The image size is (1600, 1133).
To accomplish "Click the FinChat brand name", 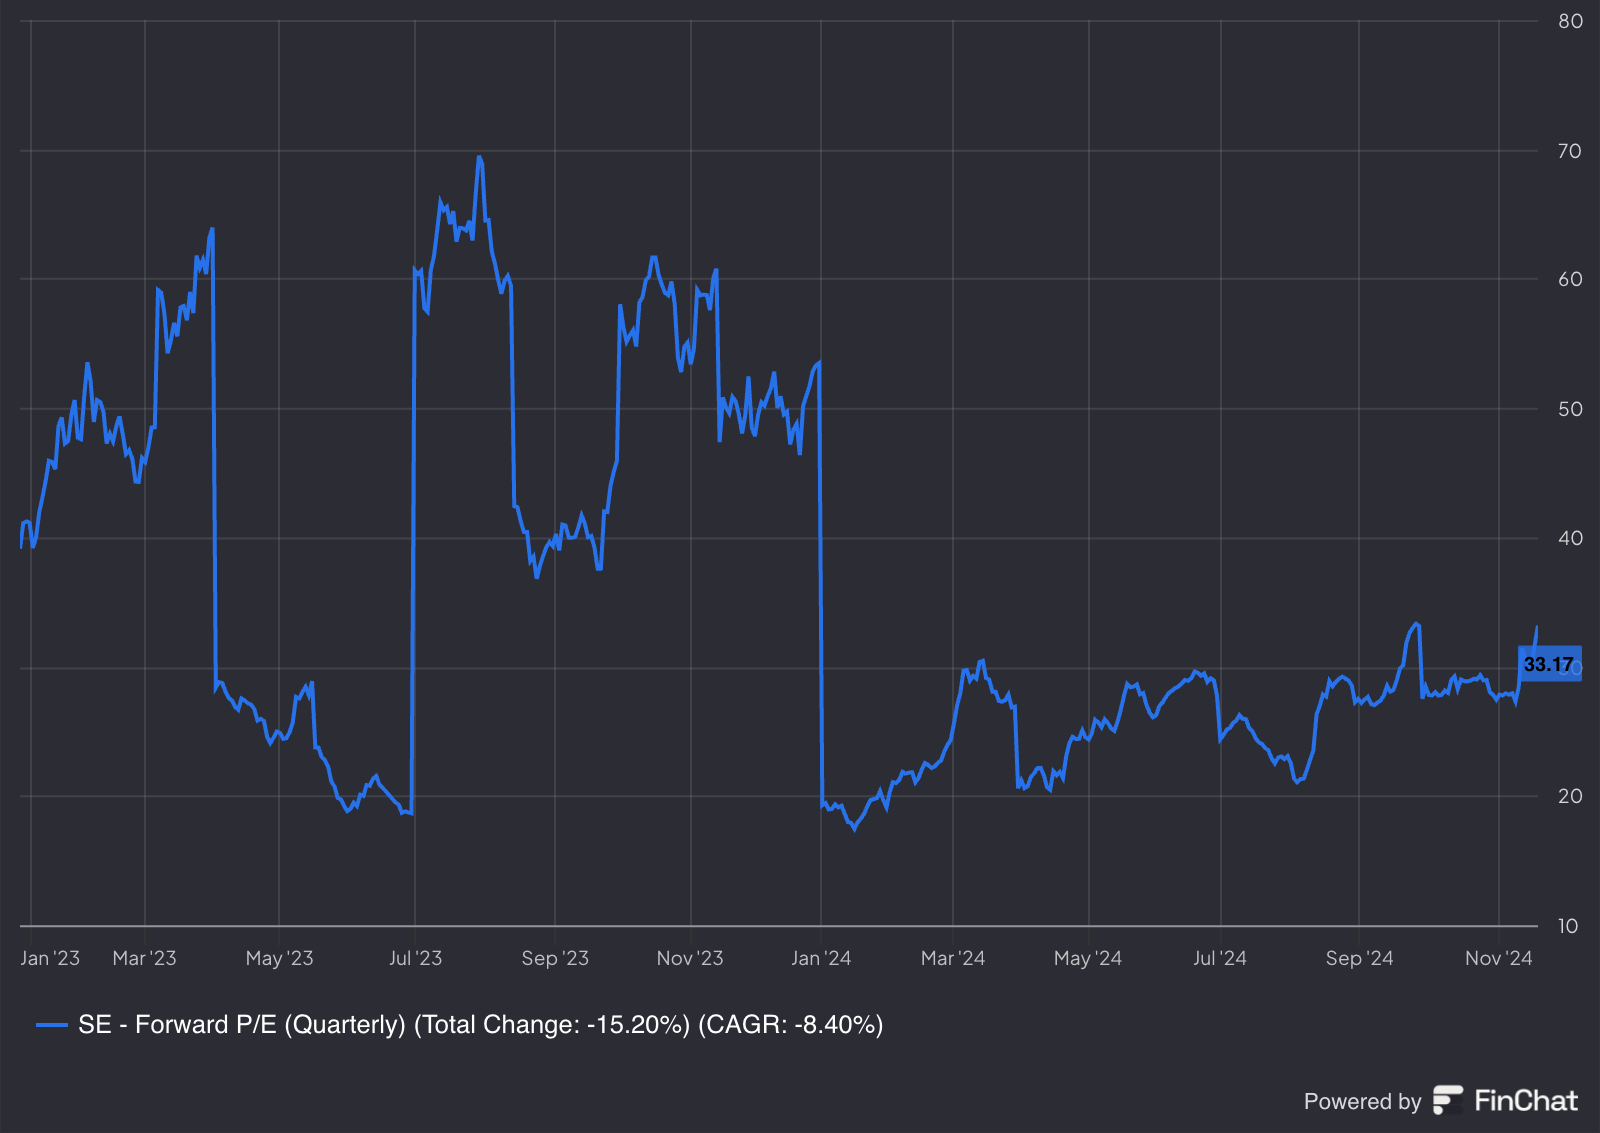I will coord(1526,1100).
